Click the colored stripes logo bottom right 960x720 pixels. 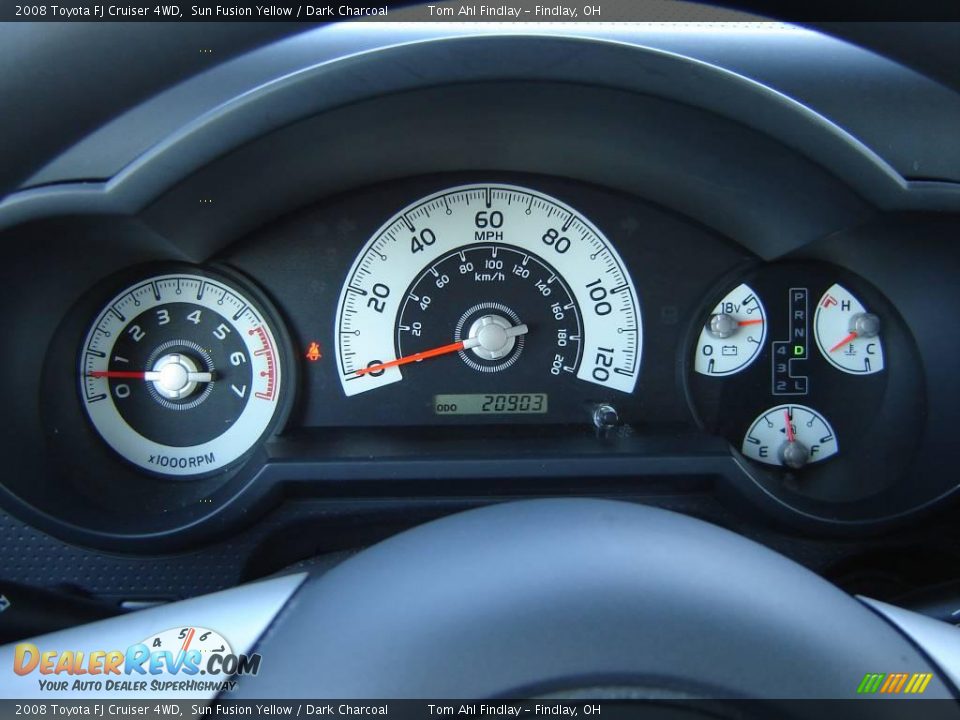pos(894,683)
